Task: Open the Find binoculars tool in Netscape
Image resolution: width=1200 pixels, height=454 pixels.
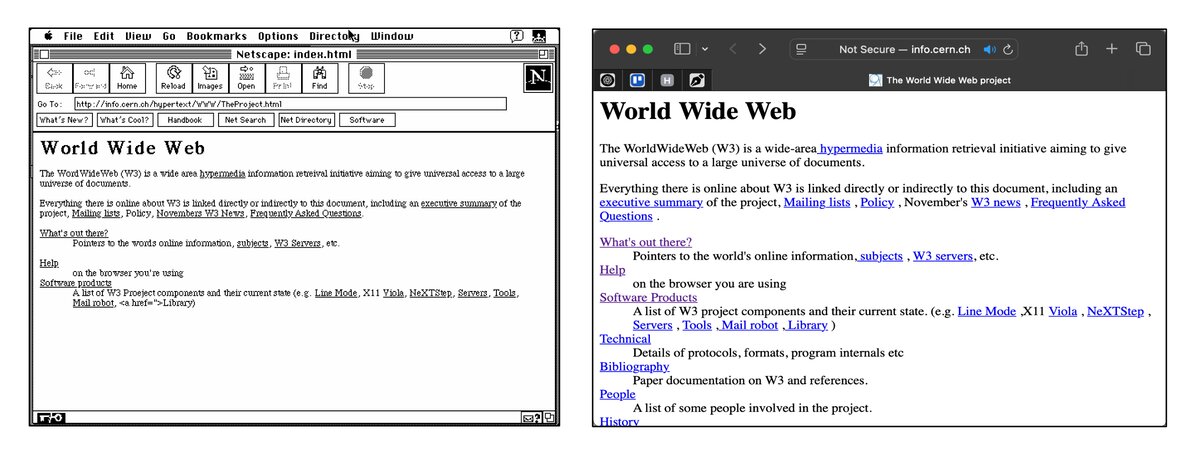Action: [319, 78]
